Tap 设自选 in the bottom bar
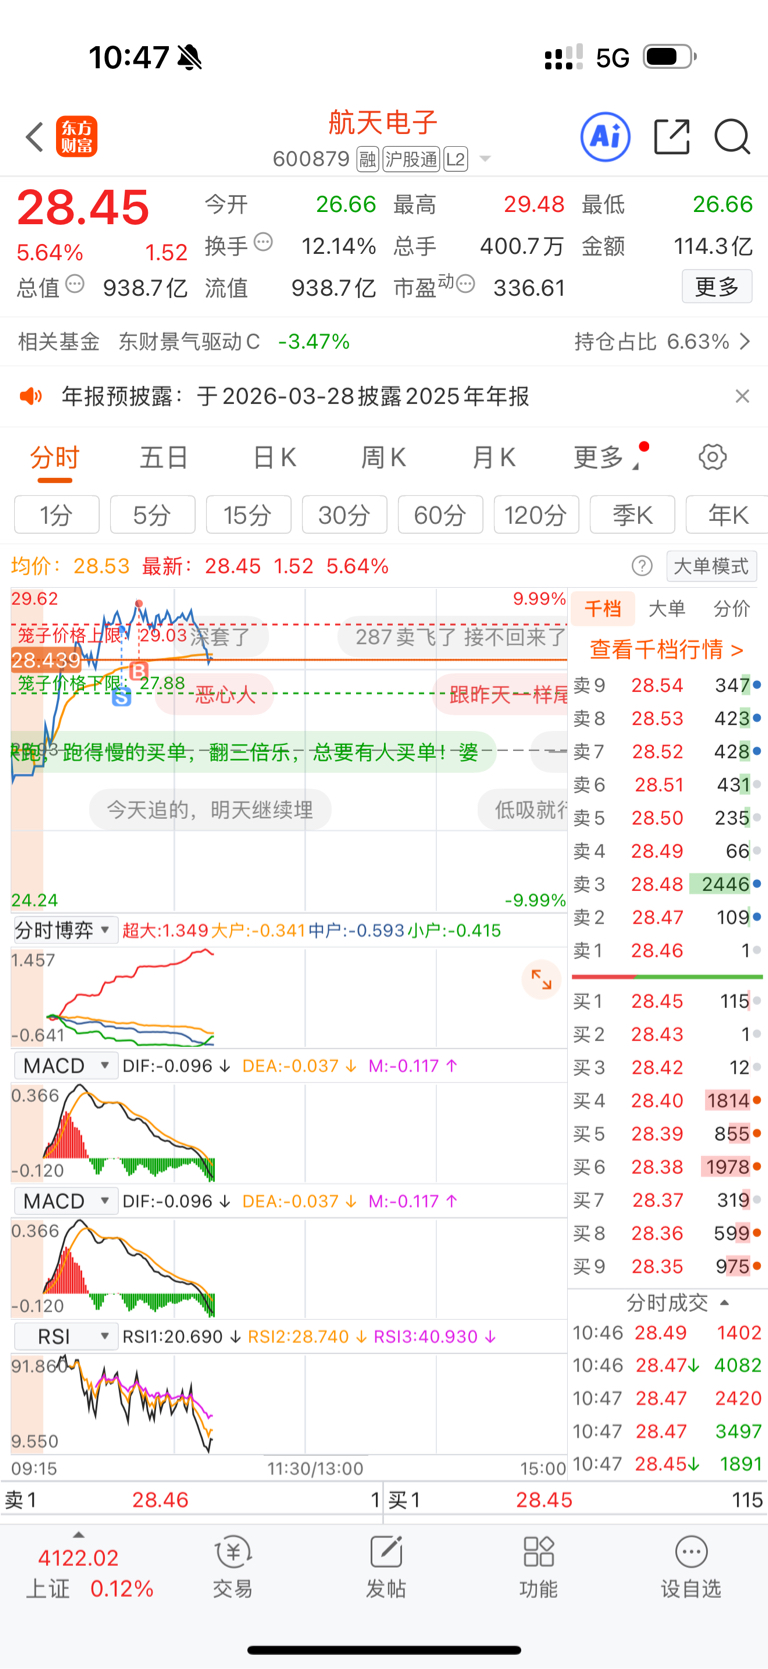 (x=691, y=1567)
